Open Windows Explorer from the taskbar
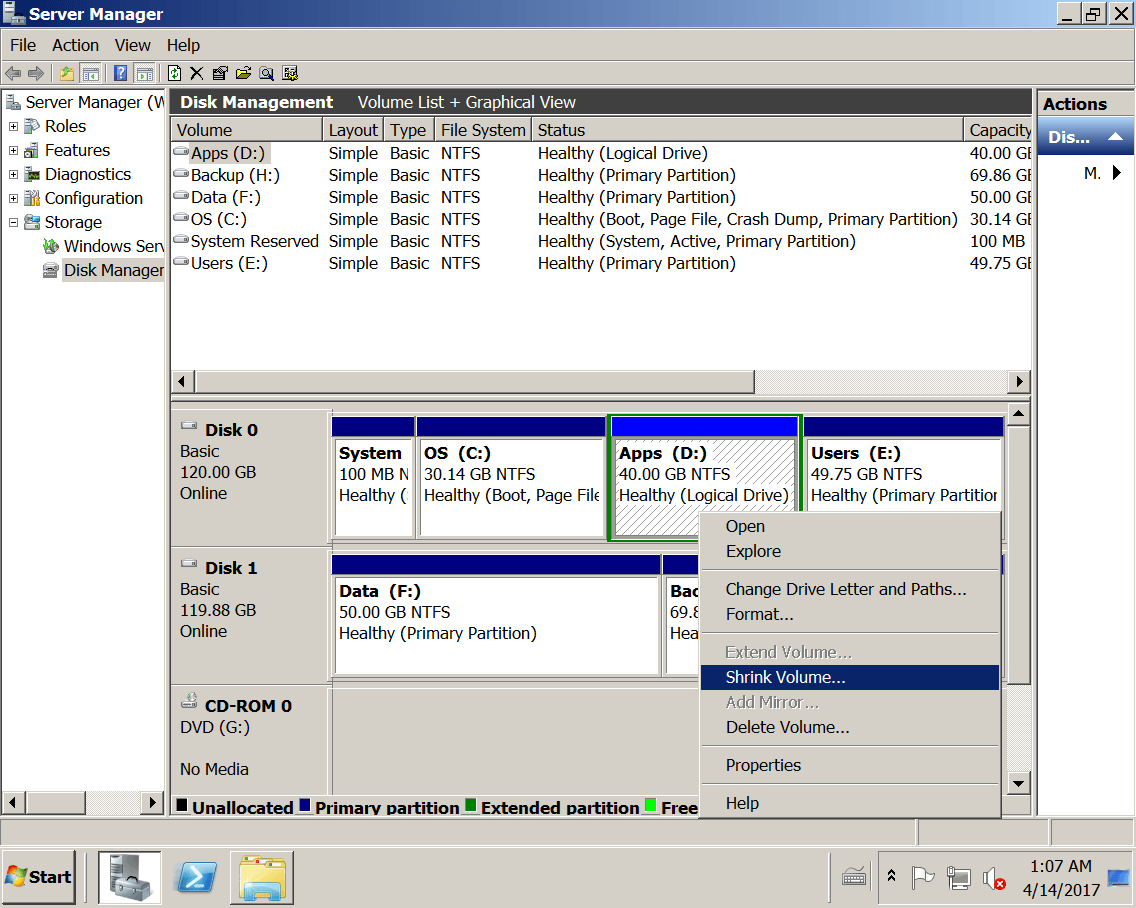Image resolution: width=1136 pixels, height=908 pixels. pos(262,877)
